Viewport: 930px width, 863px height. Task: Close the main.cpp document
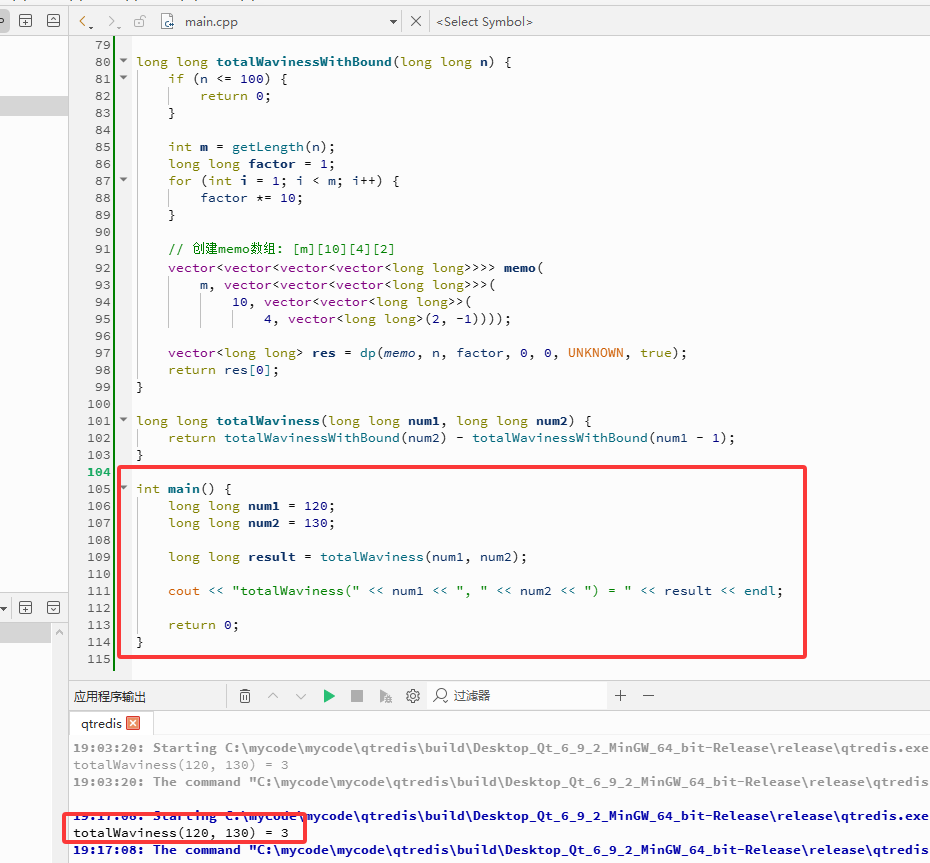(x=416, y=22)
